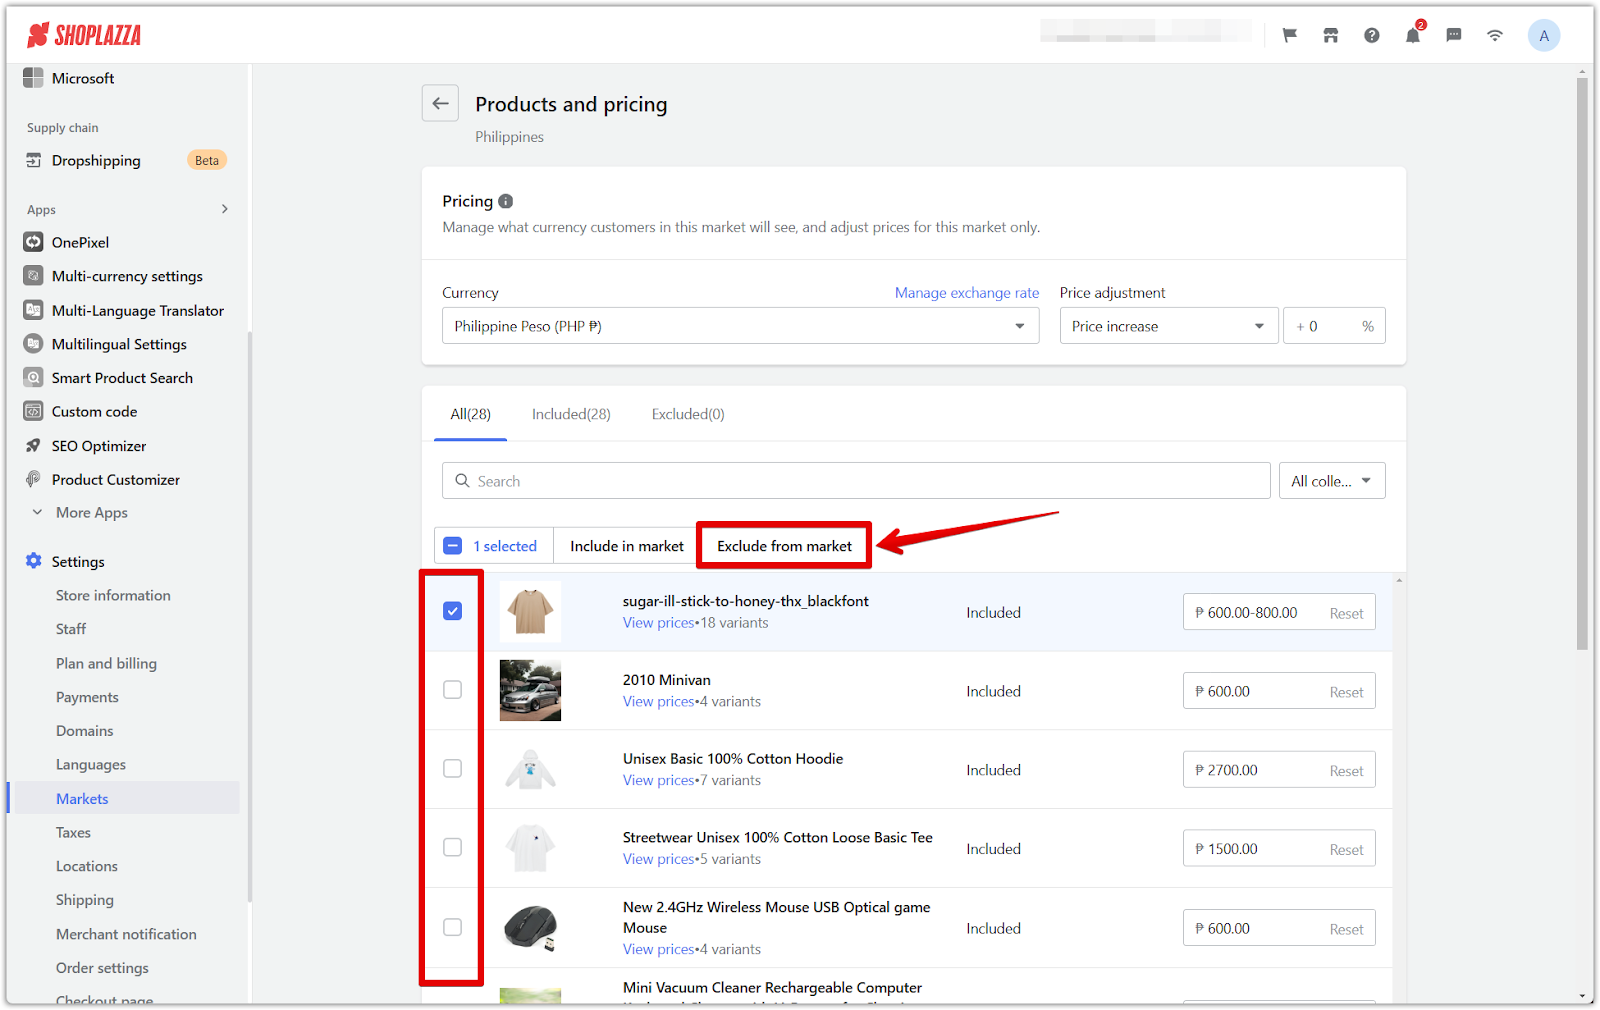
Task: Click the wifi signal icon
Action: point(1495,35)
